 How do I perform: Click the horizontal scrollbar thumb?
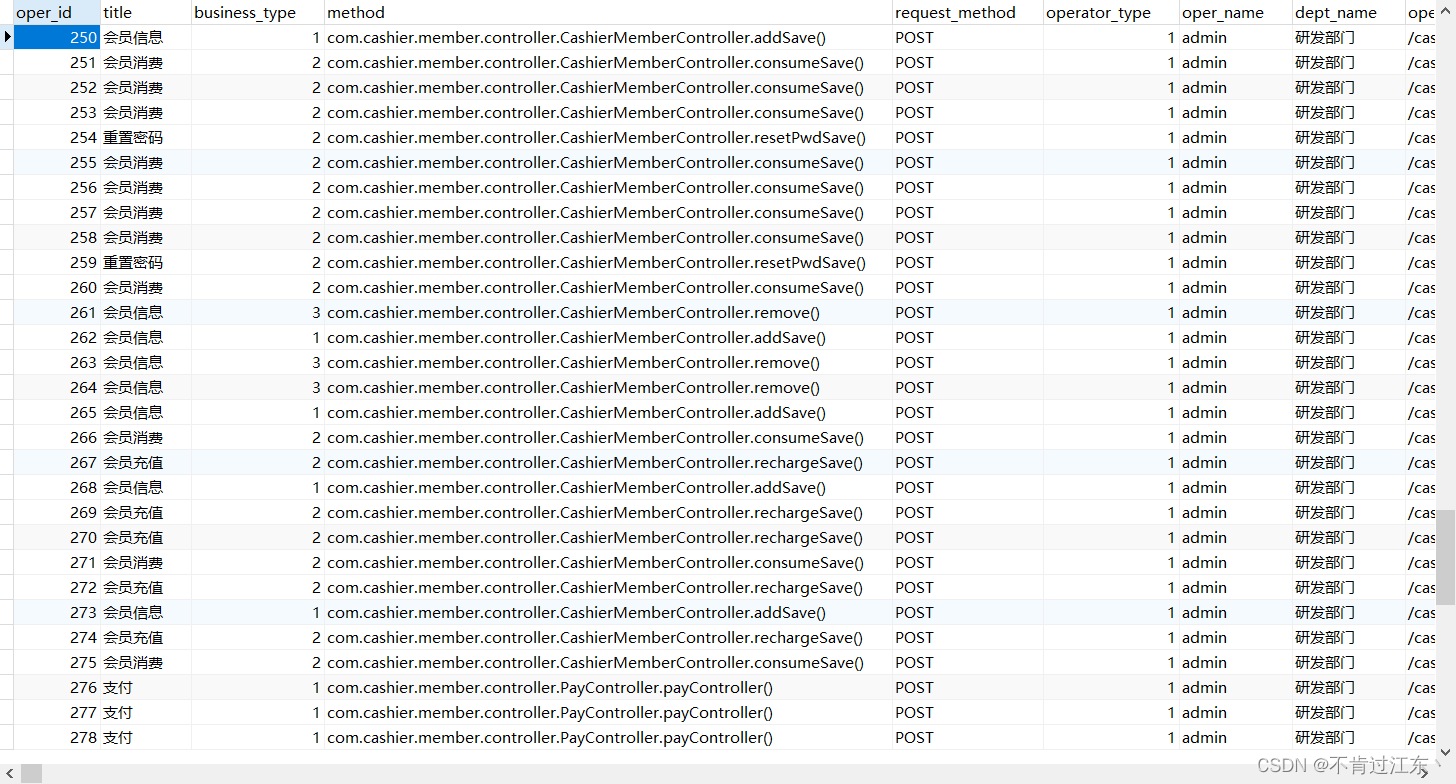pos(32,773)
